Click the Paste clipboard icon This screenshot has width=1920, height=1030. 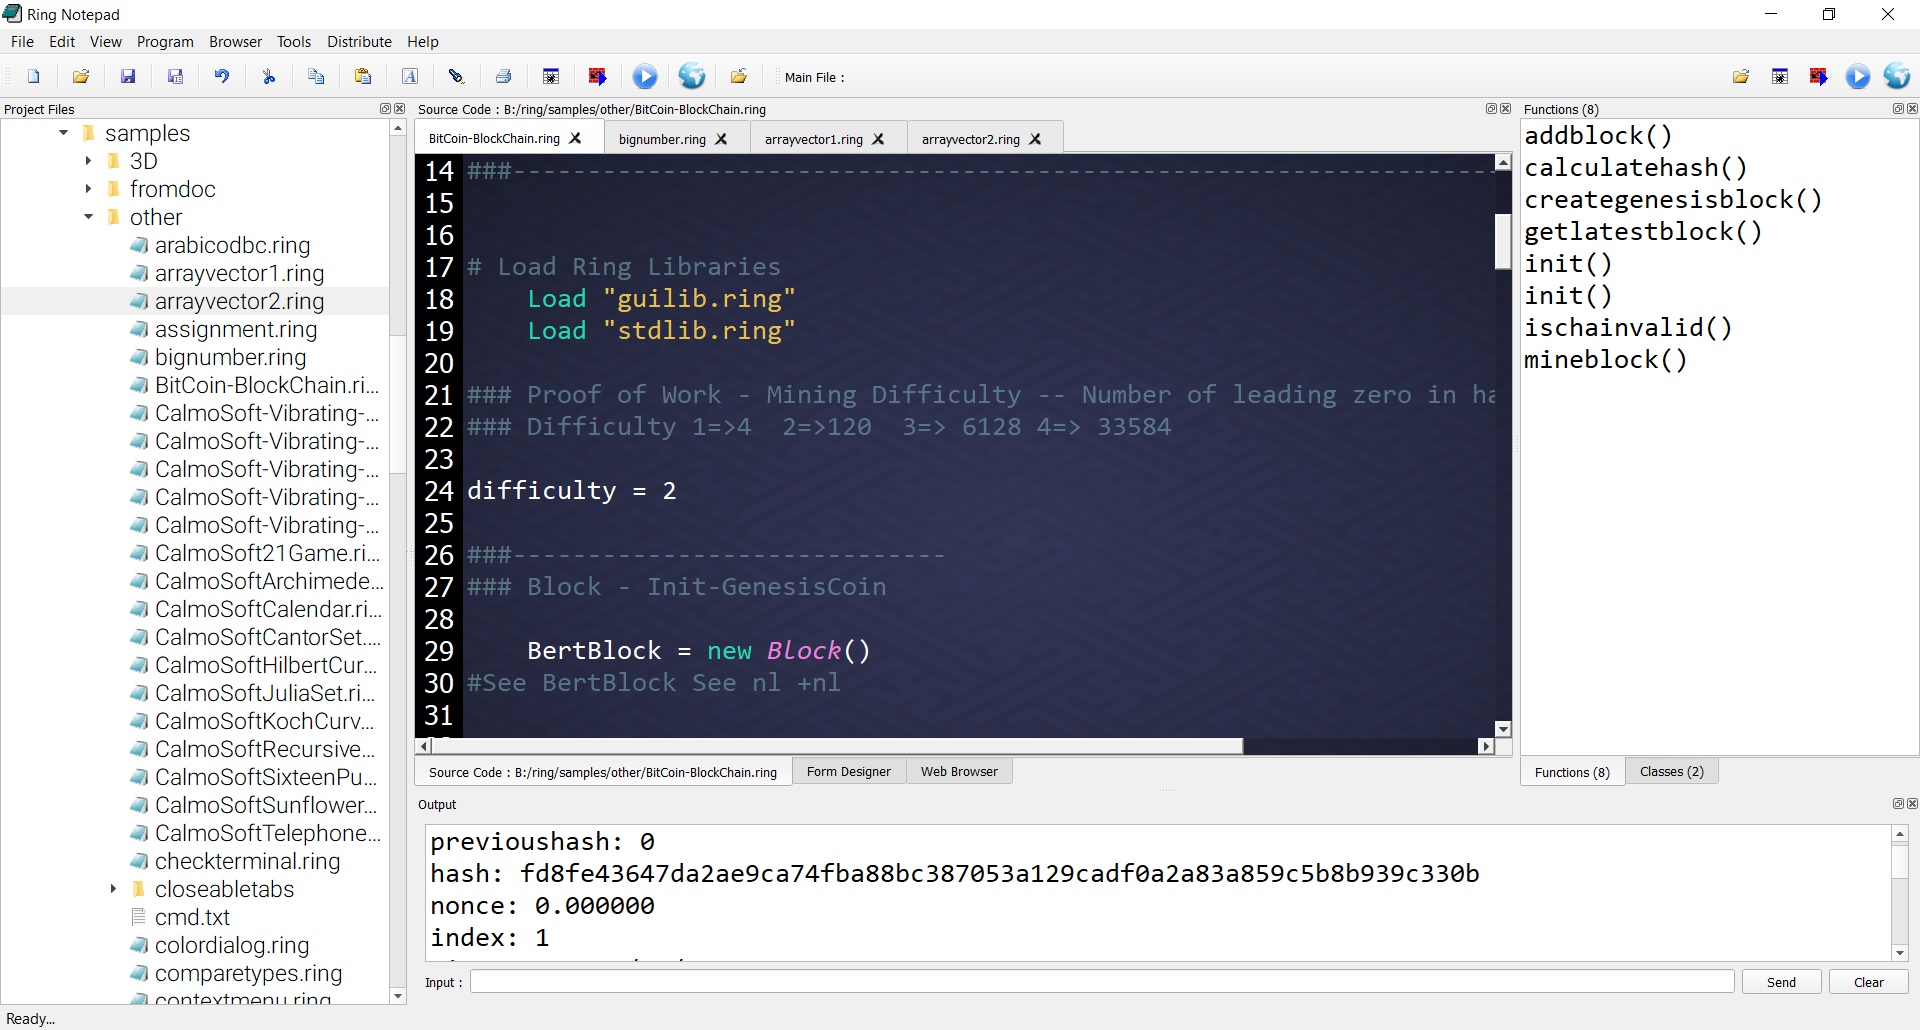[363, 77]
